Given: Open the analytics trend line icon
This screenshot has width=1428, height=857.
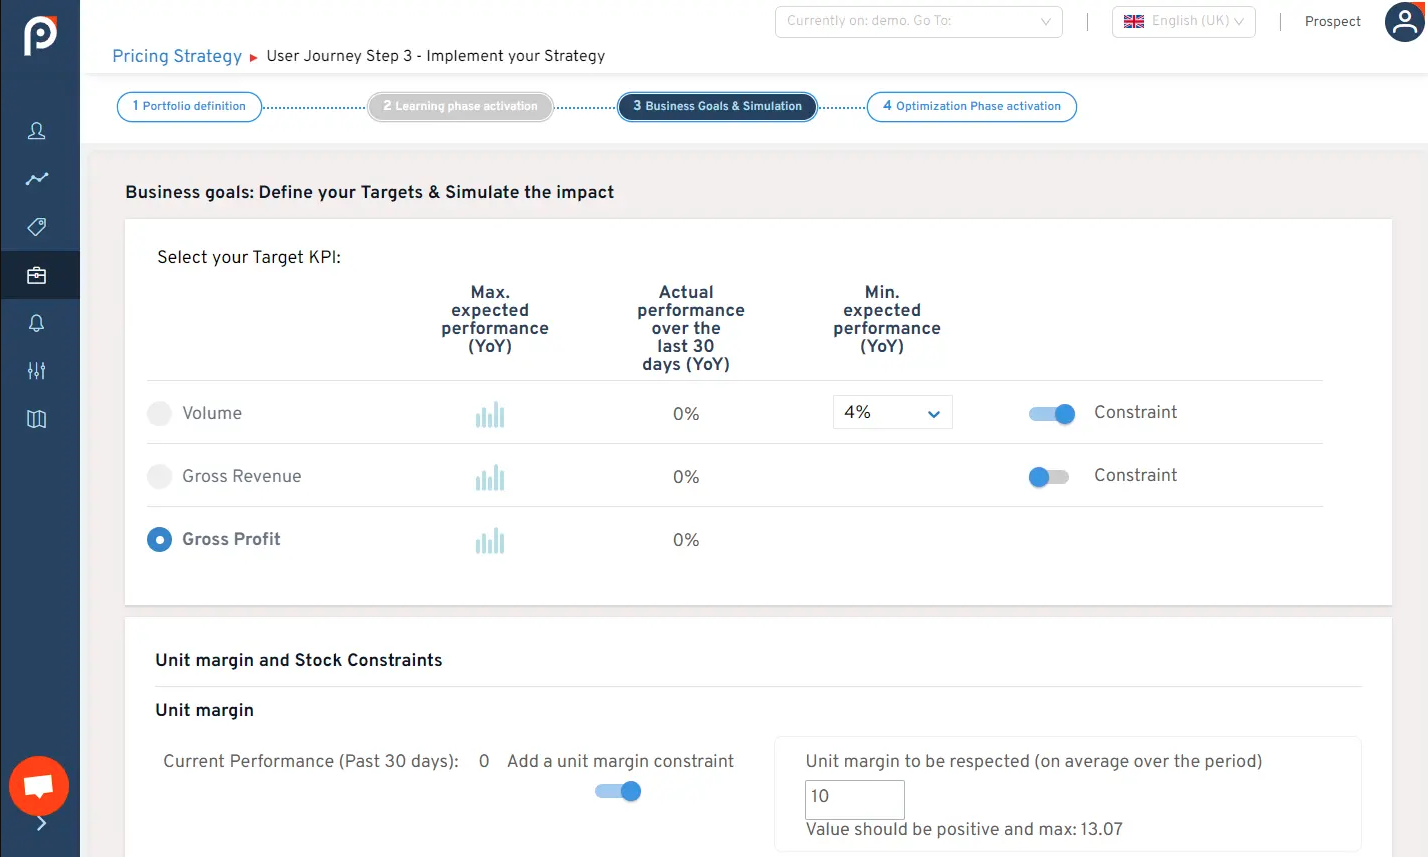Looking at the screenshot, I should coord(37,179).
